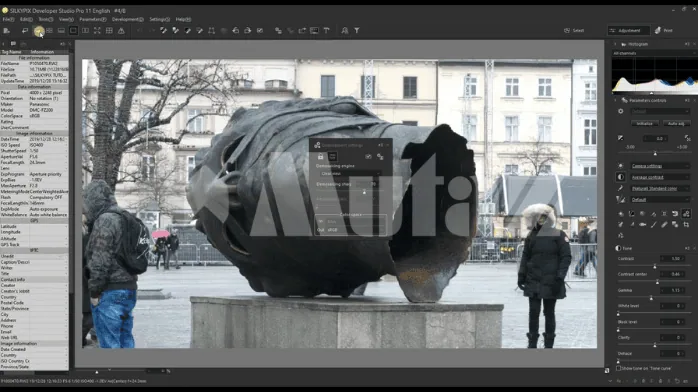Image resolution: width=698 pixels, height=392 pixels.
Task: Click the Print button
Action: tap(664, 31)
